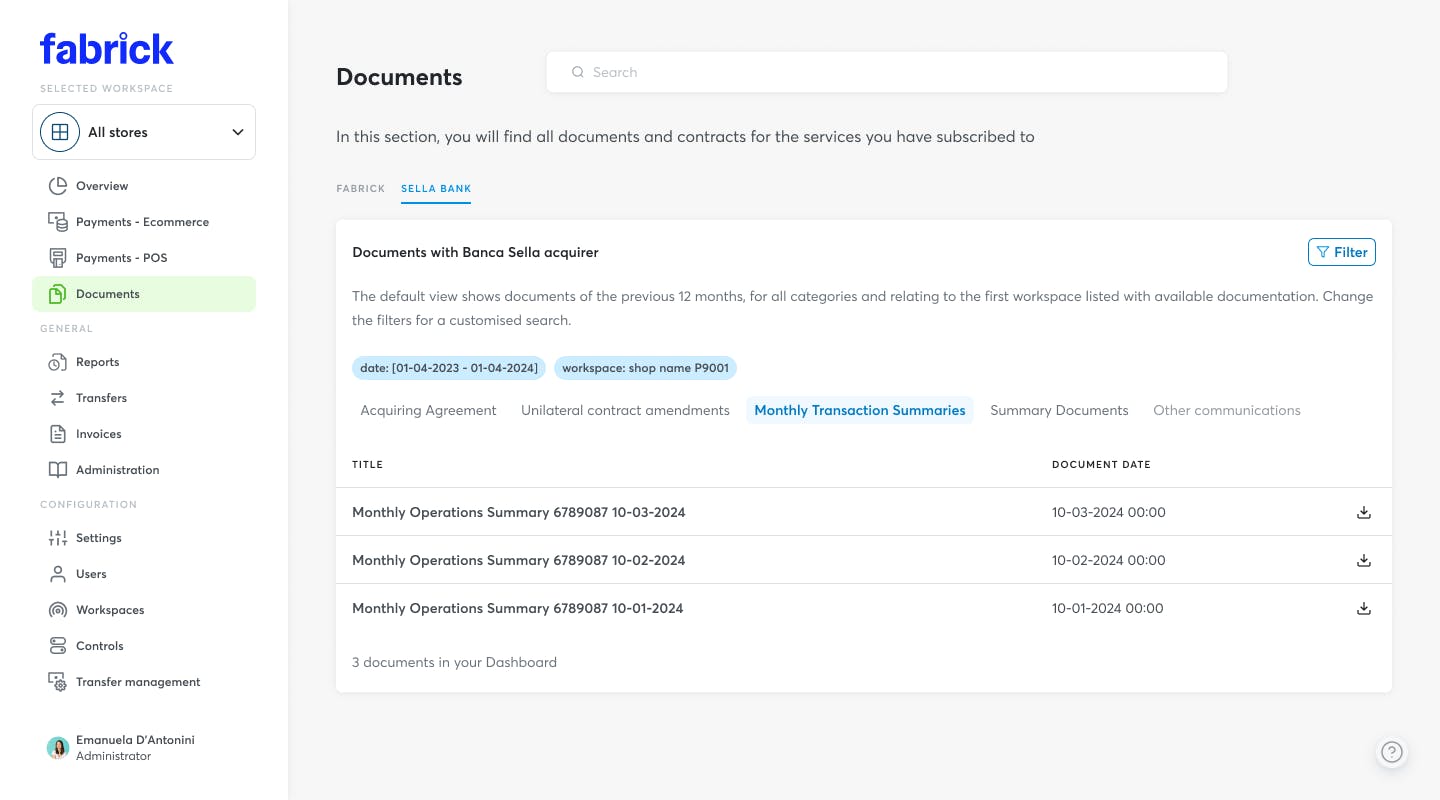This screenshot has width=1440, height=800.
Task: Click the Workspaces icon
Action: tap(58, 610)
